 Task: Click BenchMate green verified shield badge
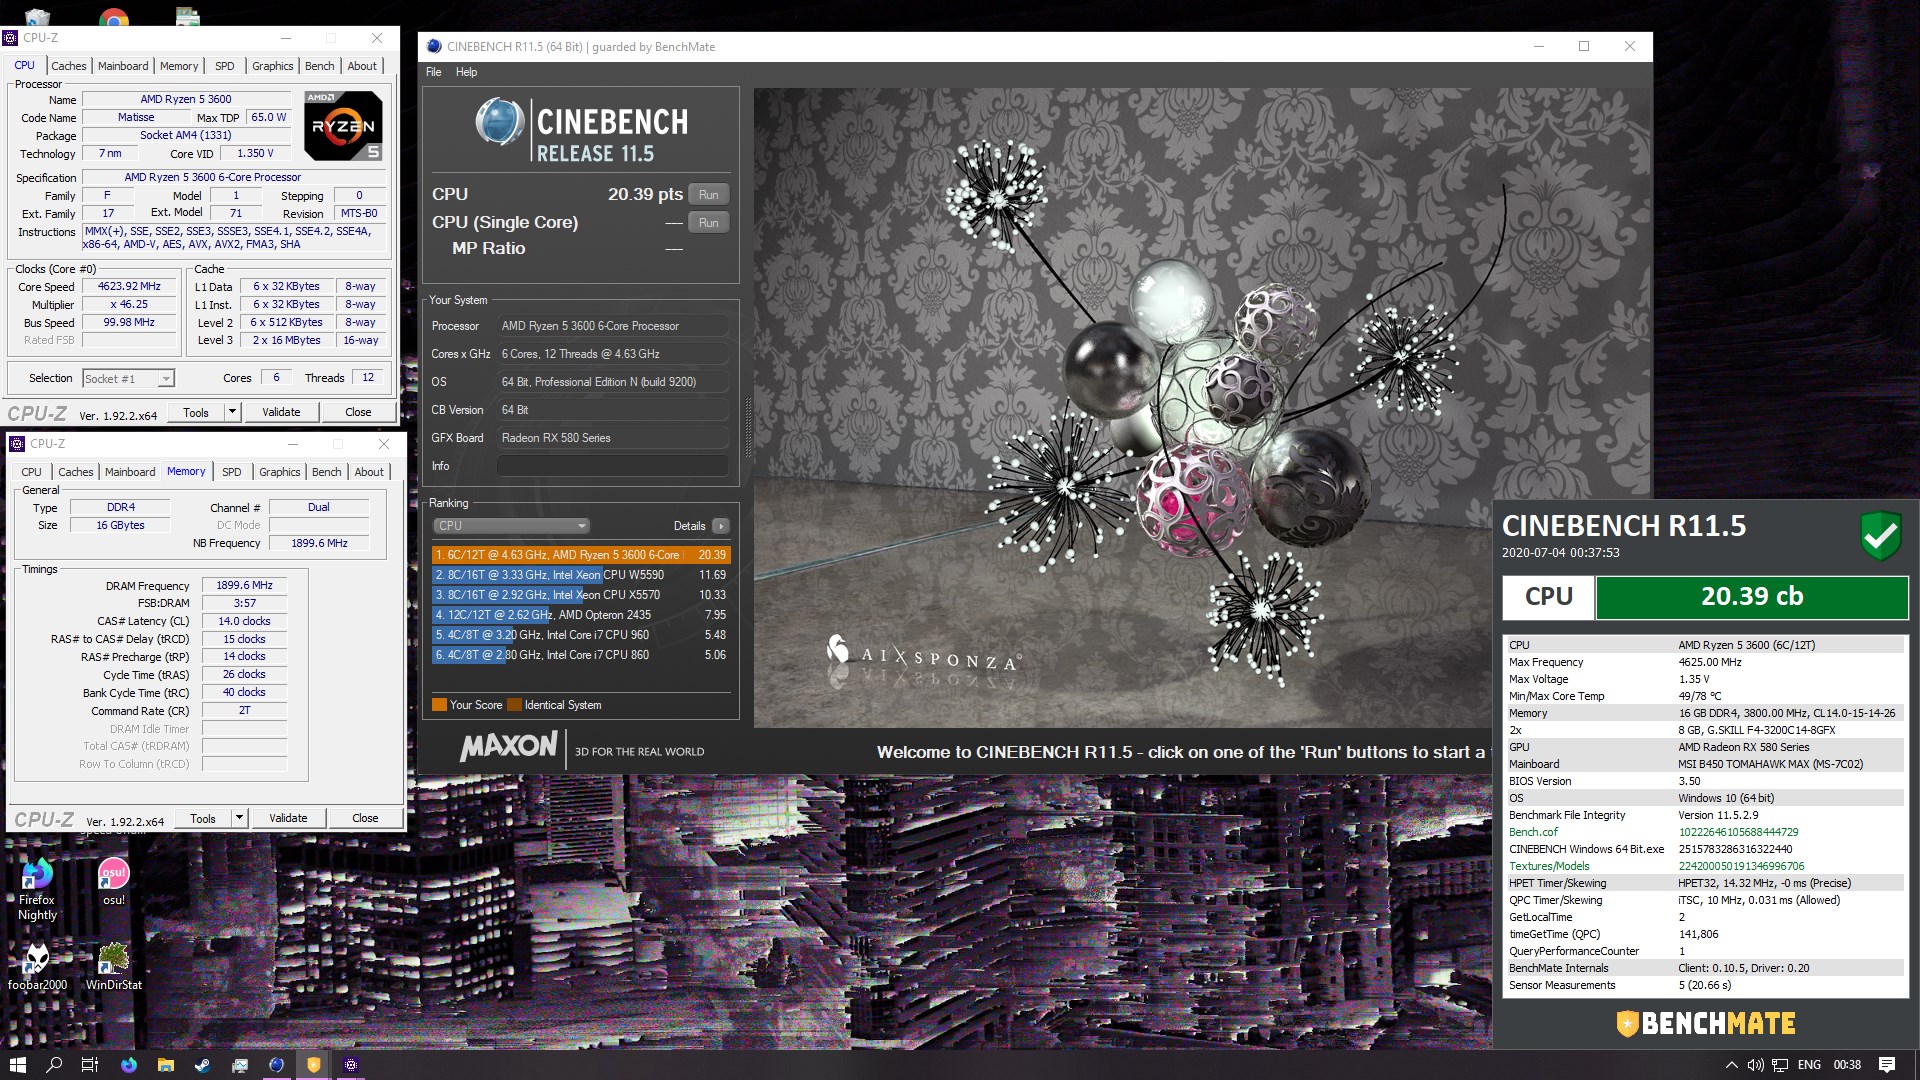point(1881,535)
